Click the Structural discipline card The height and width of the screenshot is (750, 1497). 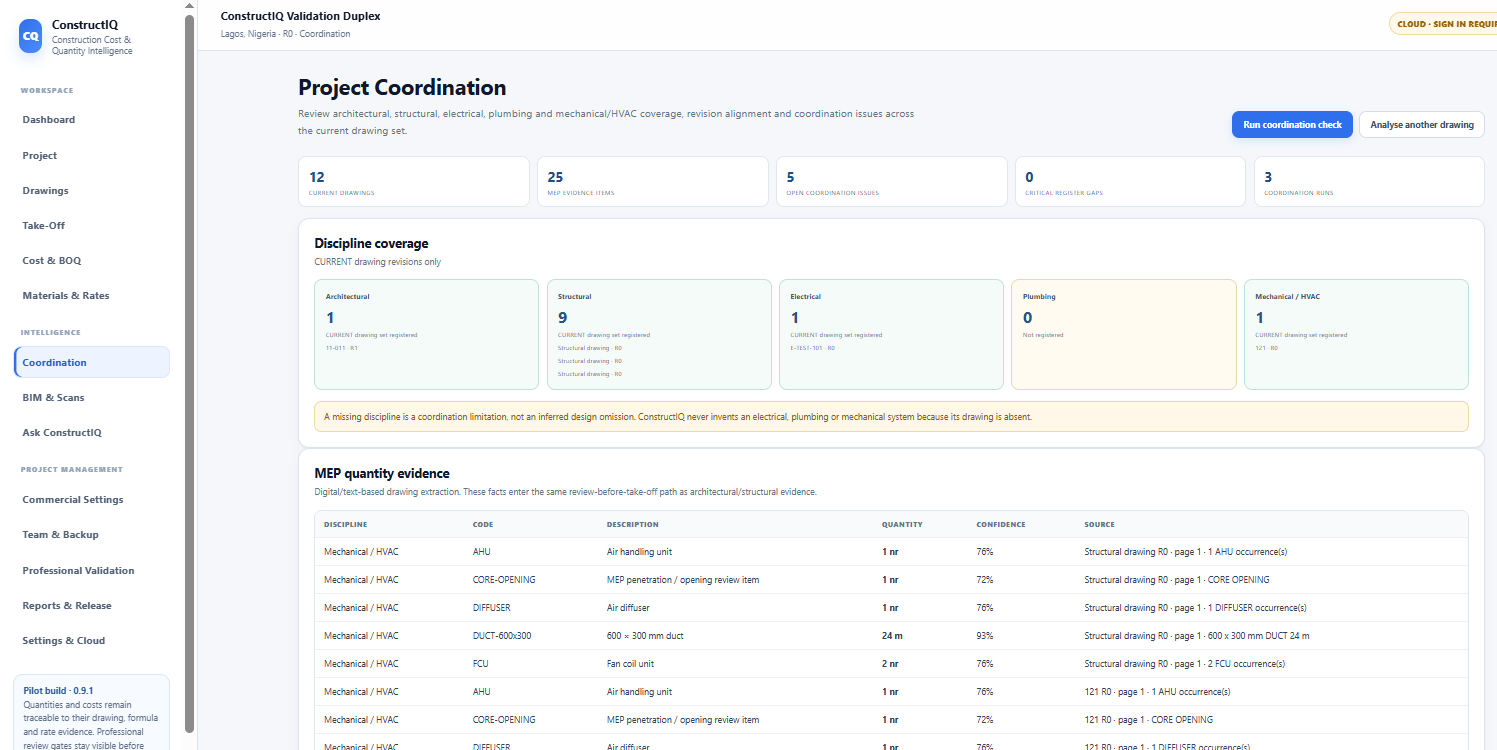659,334
